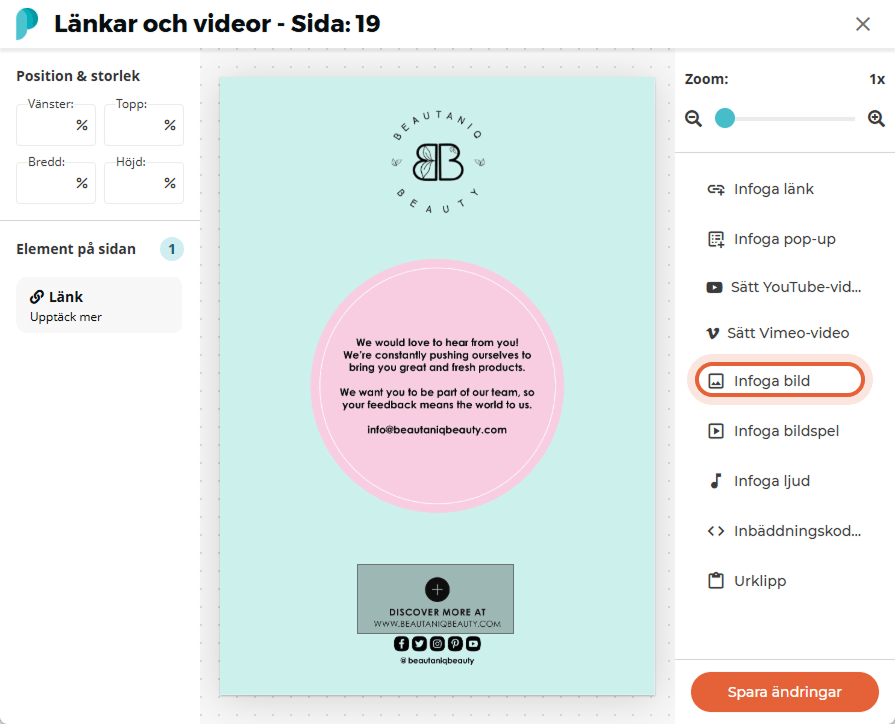Save with Spara ändringar button
This screenshot has width=895, height=724.
point(784,692)
